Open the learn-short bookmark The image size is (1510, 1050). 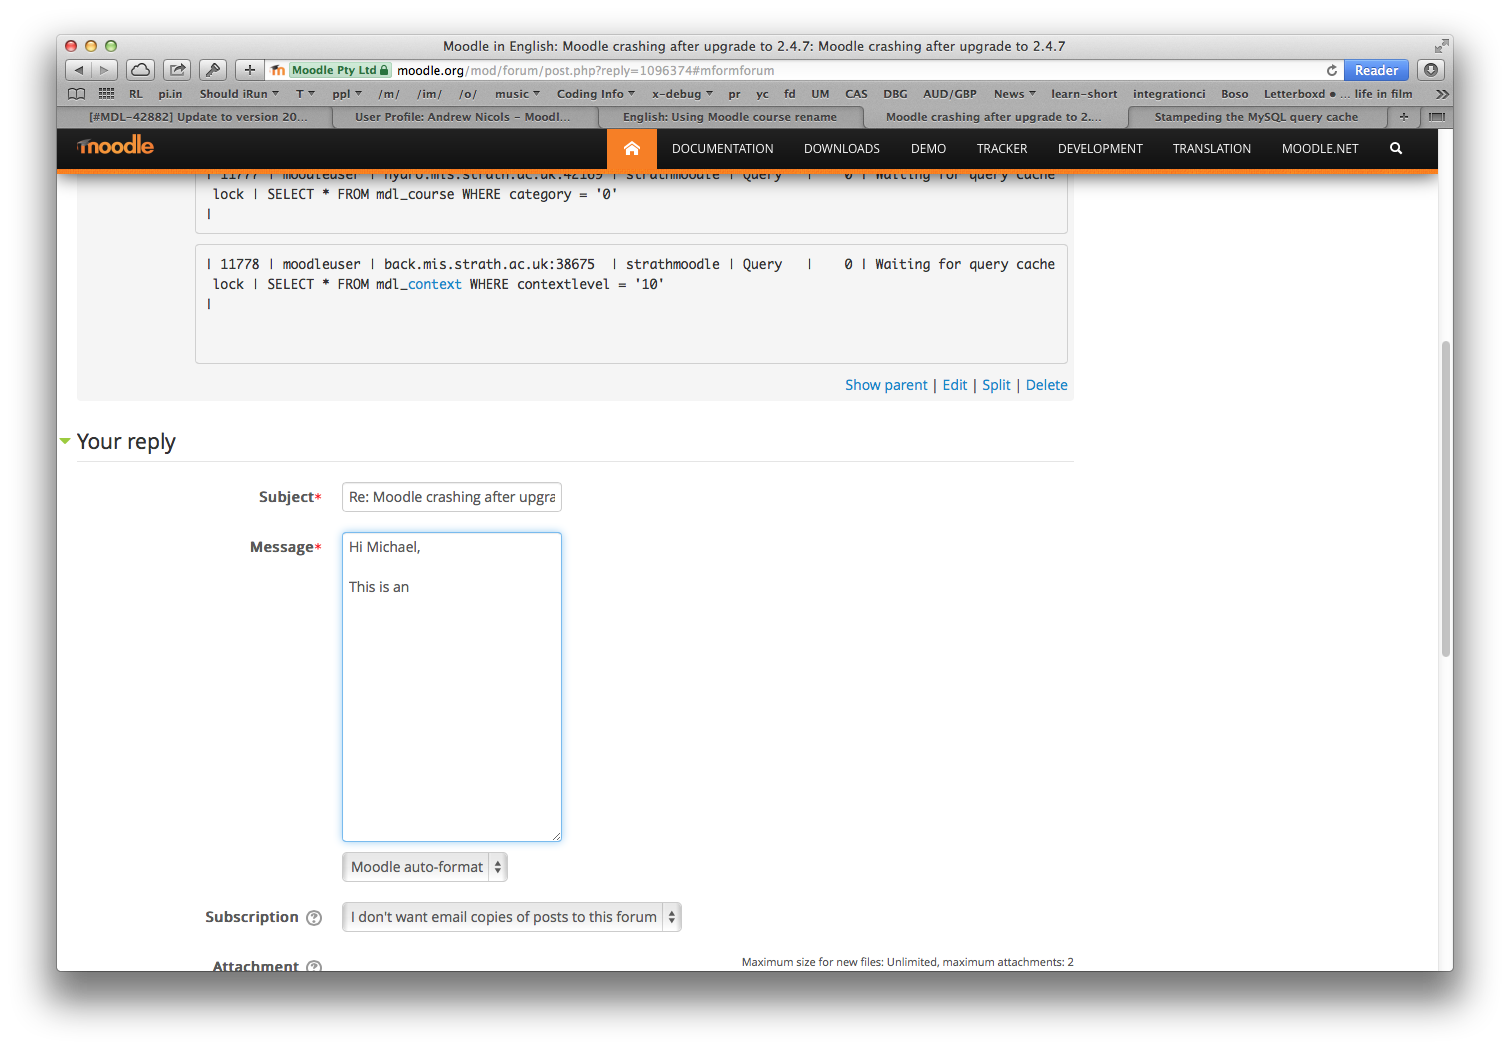(1084, 94)
